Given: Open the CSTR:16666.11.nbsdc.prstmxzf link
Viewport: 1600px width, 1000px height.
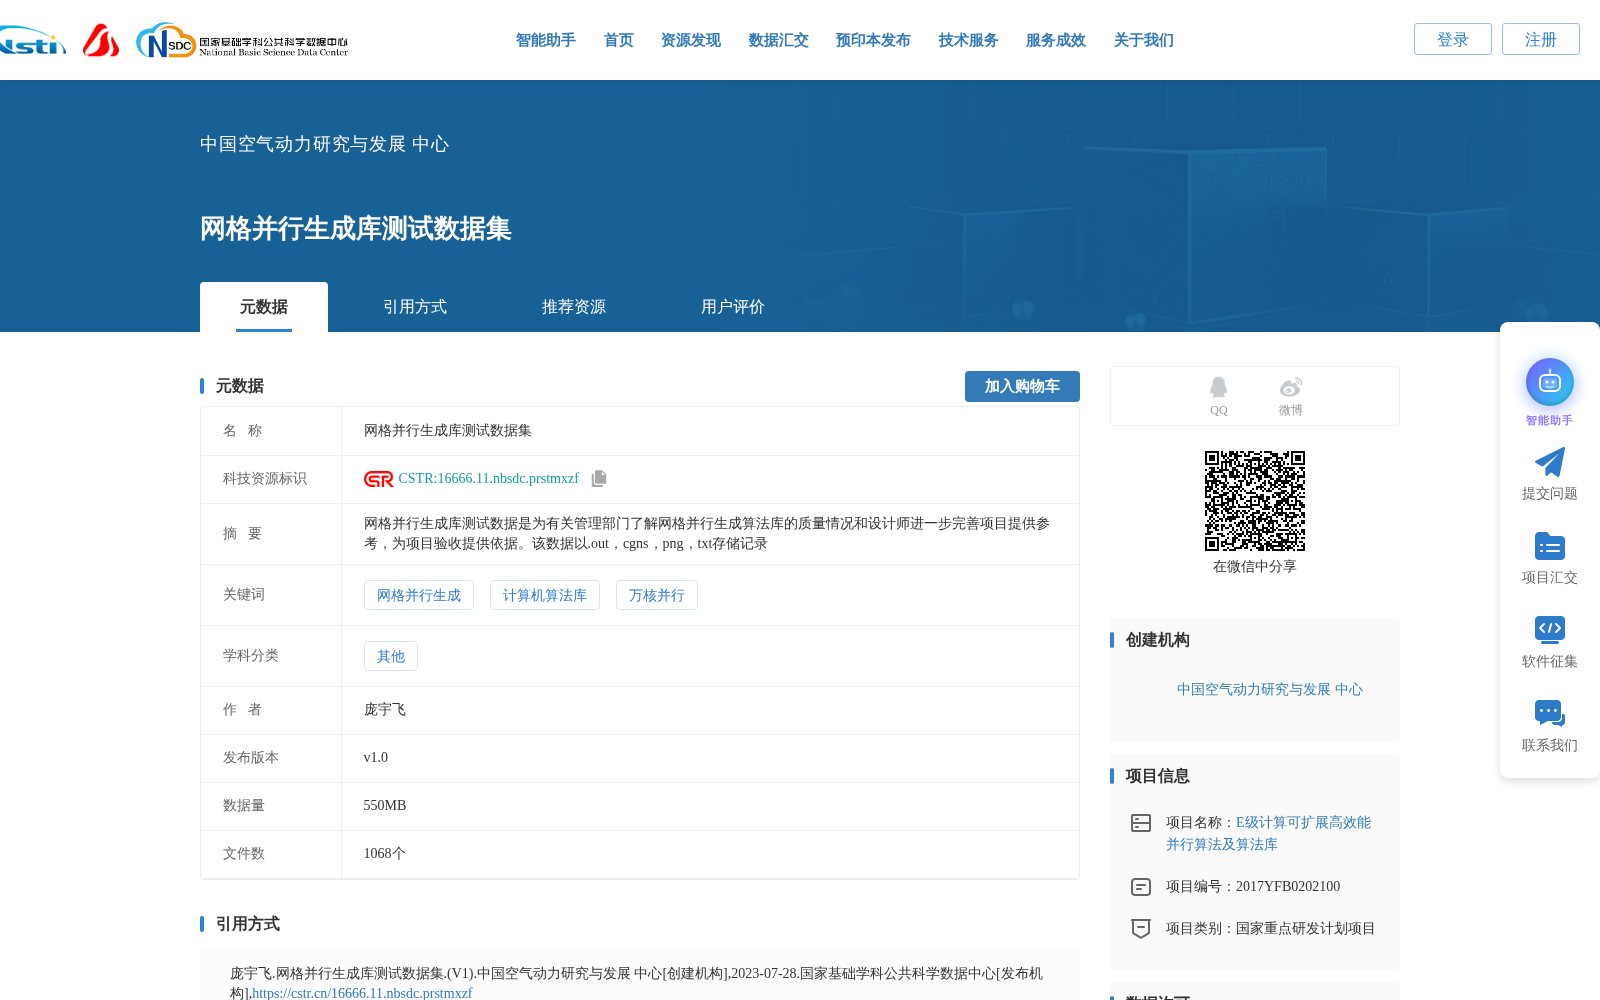Looking at the screenshot, I should coord(489,479).
